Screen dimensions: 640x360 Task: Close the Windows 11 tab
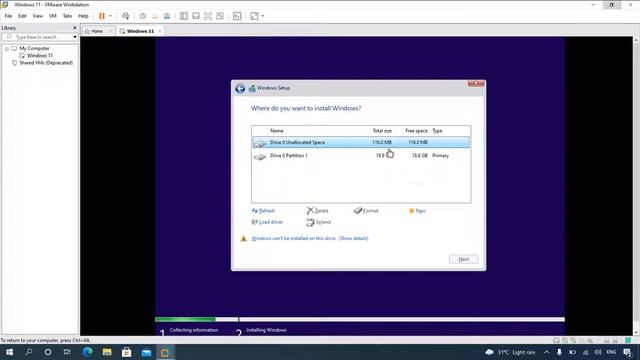160,31
